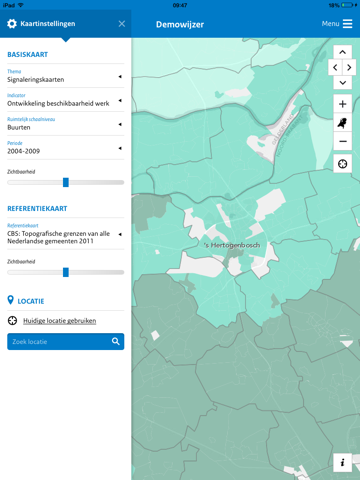
Task: Close the Kaartinstellingen panel
Action: (x=122, y=24)
